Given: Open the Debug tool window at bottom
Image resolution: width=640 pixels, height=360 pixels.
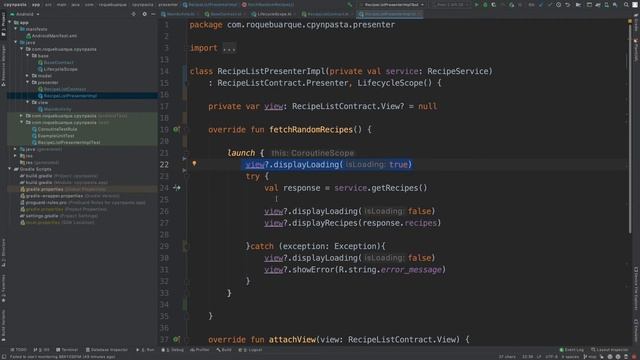Looking at the screenshot, I should click(172, 350).
